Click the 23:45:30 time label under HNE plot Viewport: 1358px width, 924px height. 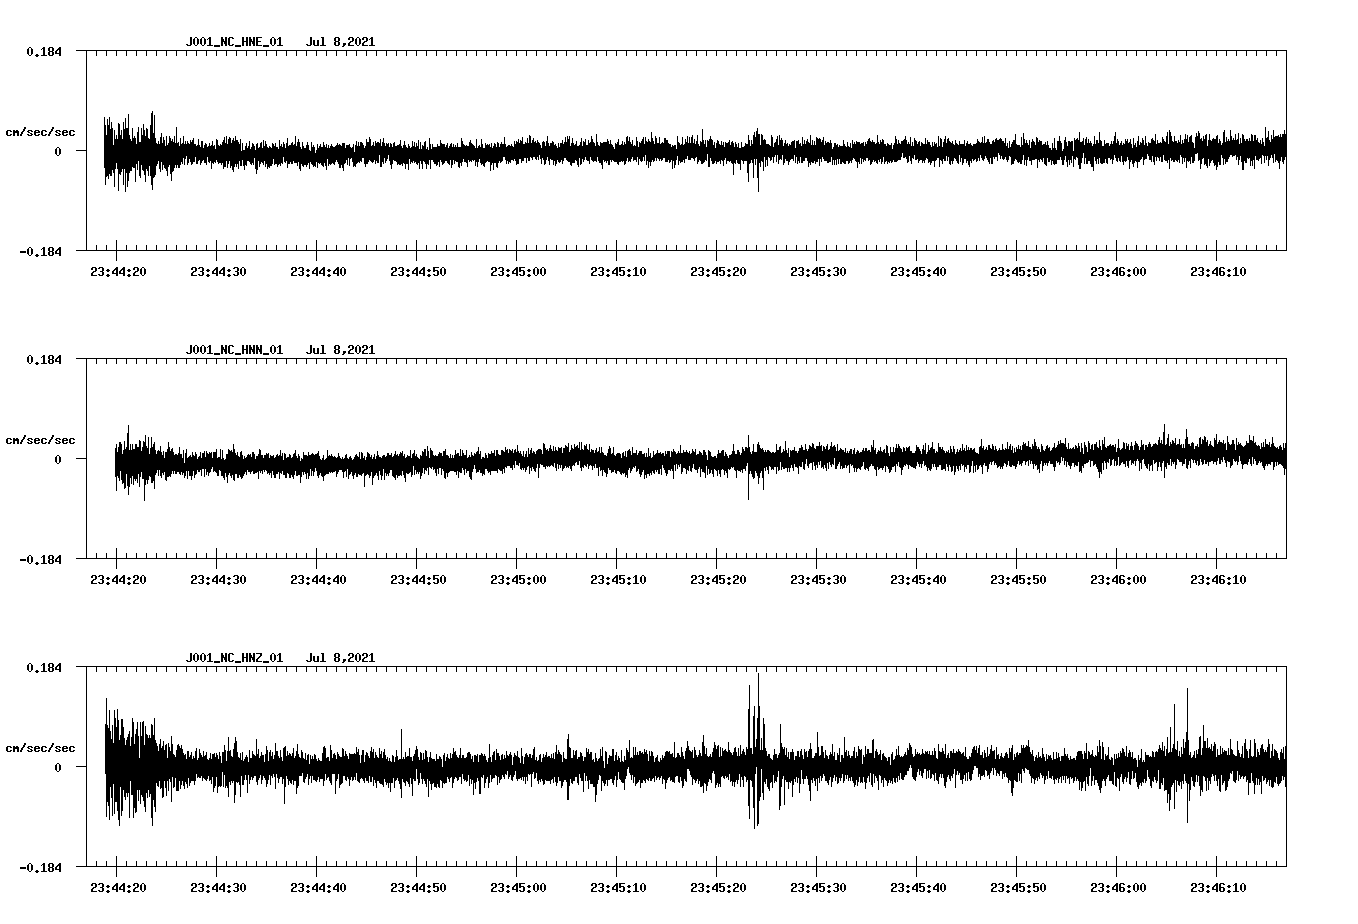tap(818, 271)
